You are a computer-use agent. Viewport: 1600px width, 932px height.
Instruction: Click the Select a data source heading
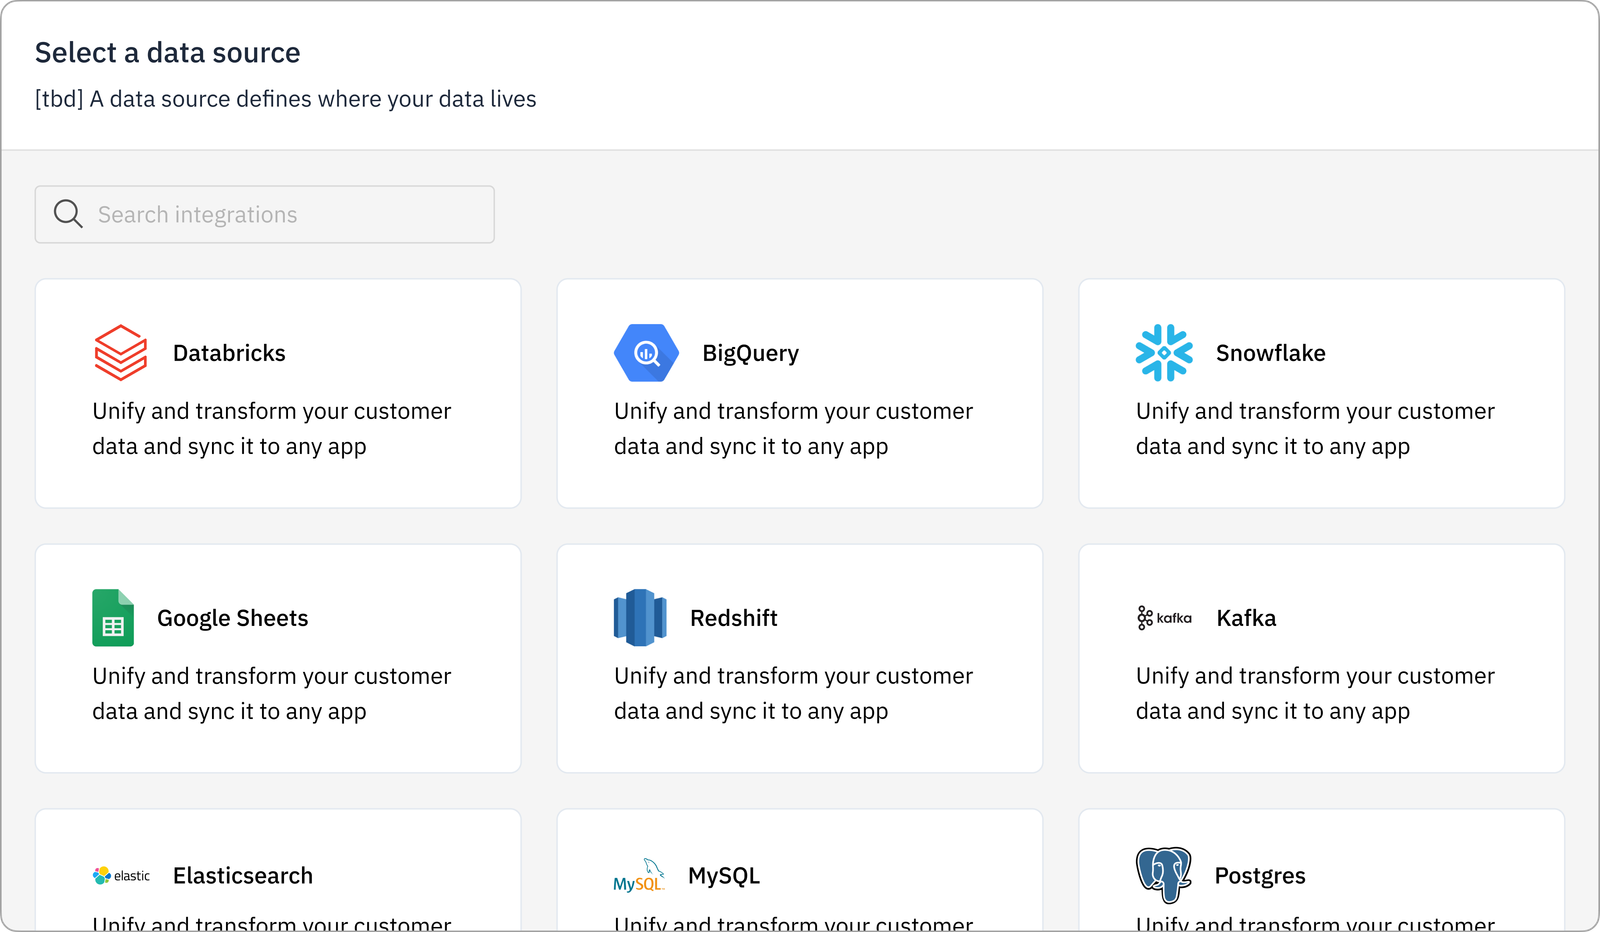168,52
